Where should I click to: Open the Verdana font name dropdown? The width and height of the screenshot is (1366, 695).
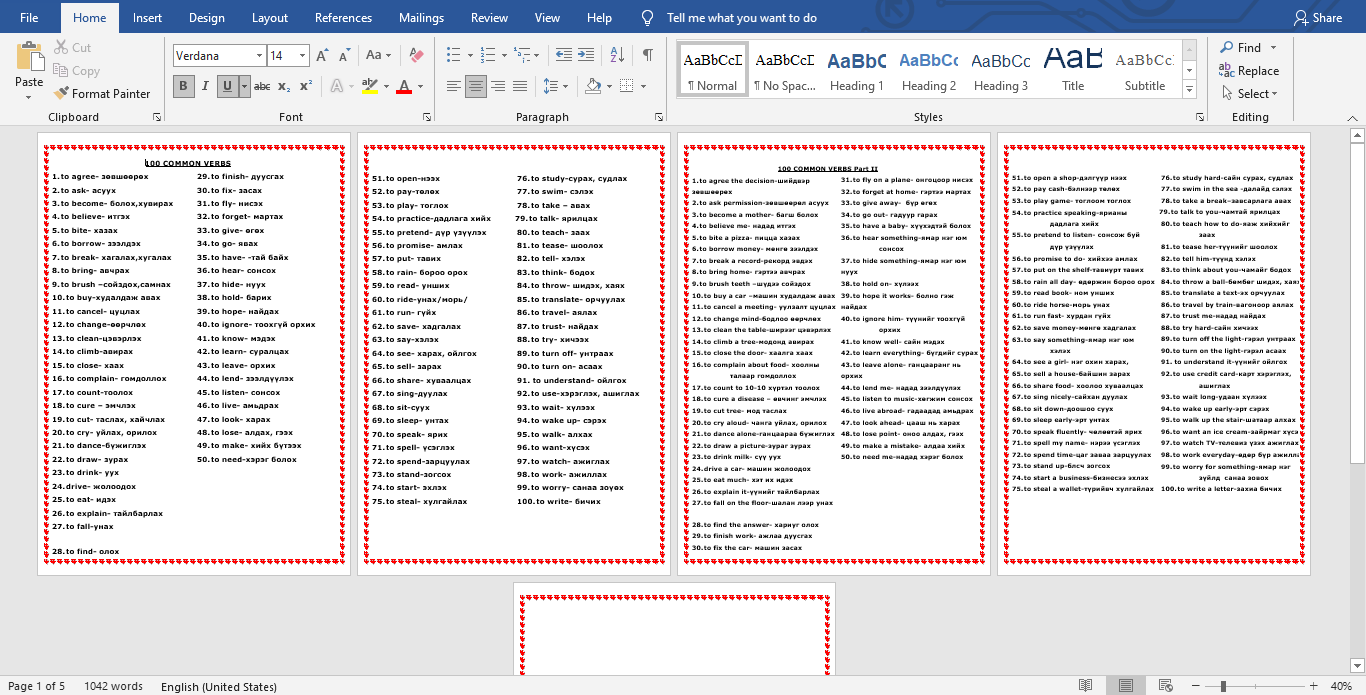[x=259, y=56]
